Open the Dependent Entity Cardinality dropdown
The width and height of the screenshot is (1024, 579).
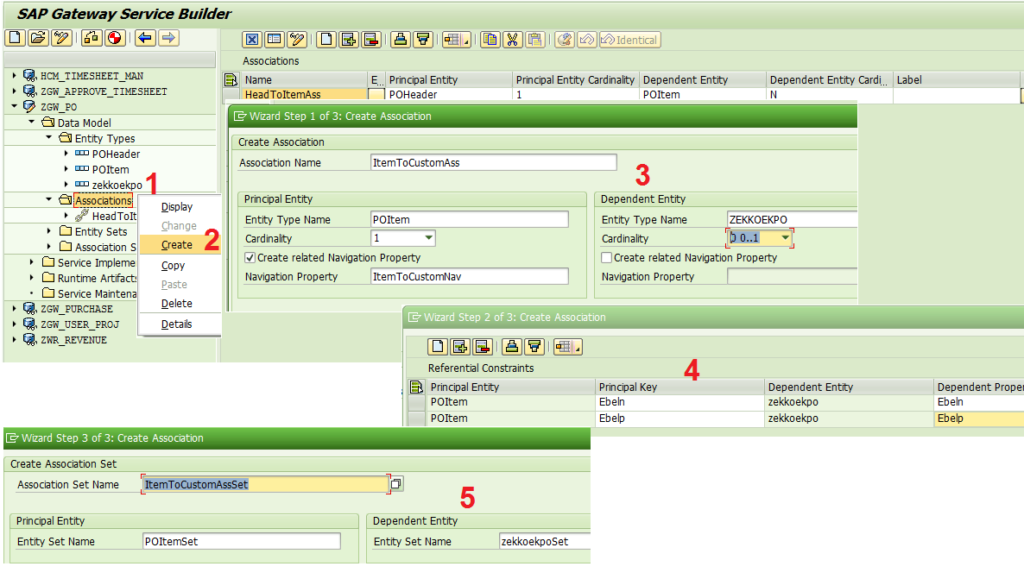point(785,238)
